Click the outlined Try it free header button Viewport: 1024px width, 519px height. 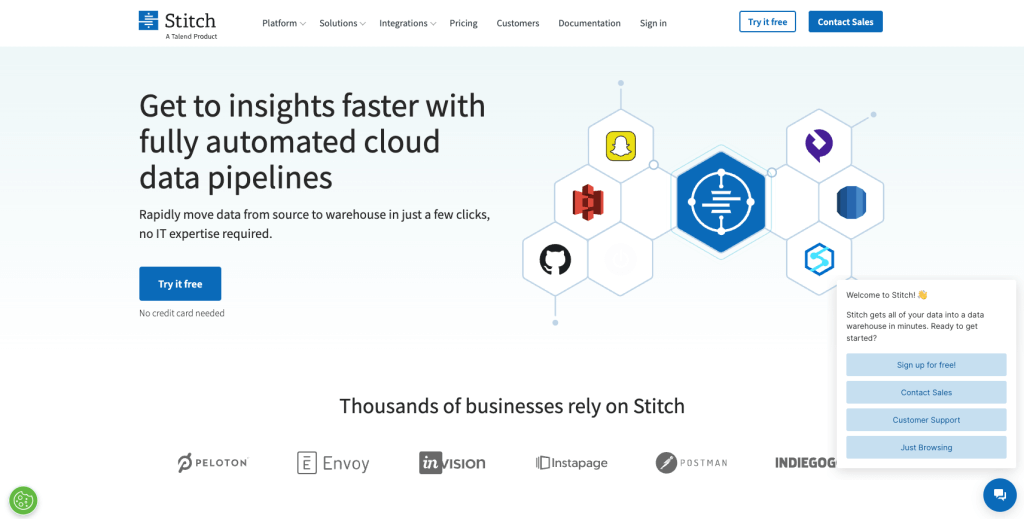click(x=767, y=22)
